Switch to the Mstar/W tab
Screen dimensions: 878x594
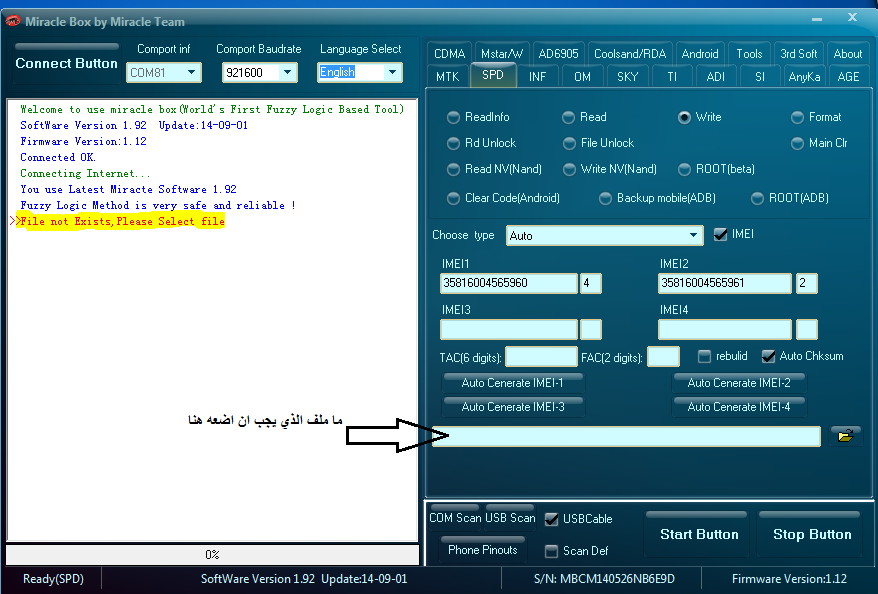(502, 54)
